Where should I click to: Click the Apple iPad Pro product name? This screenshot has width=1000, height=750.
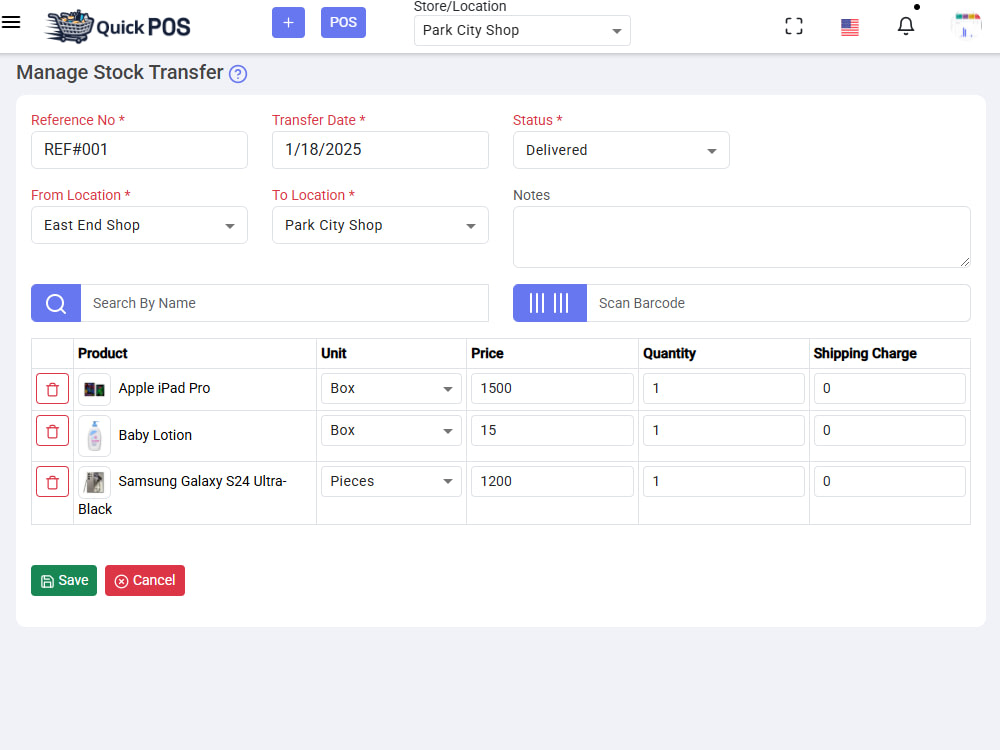point(164,388)
